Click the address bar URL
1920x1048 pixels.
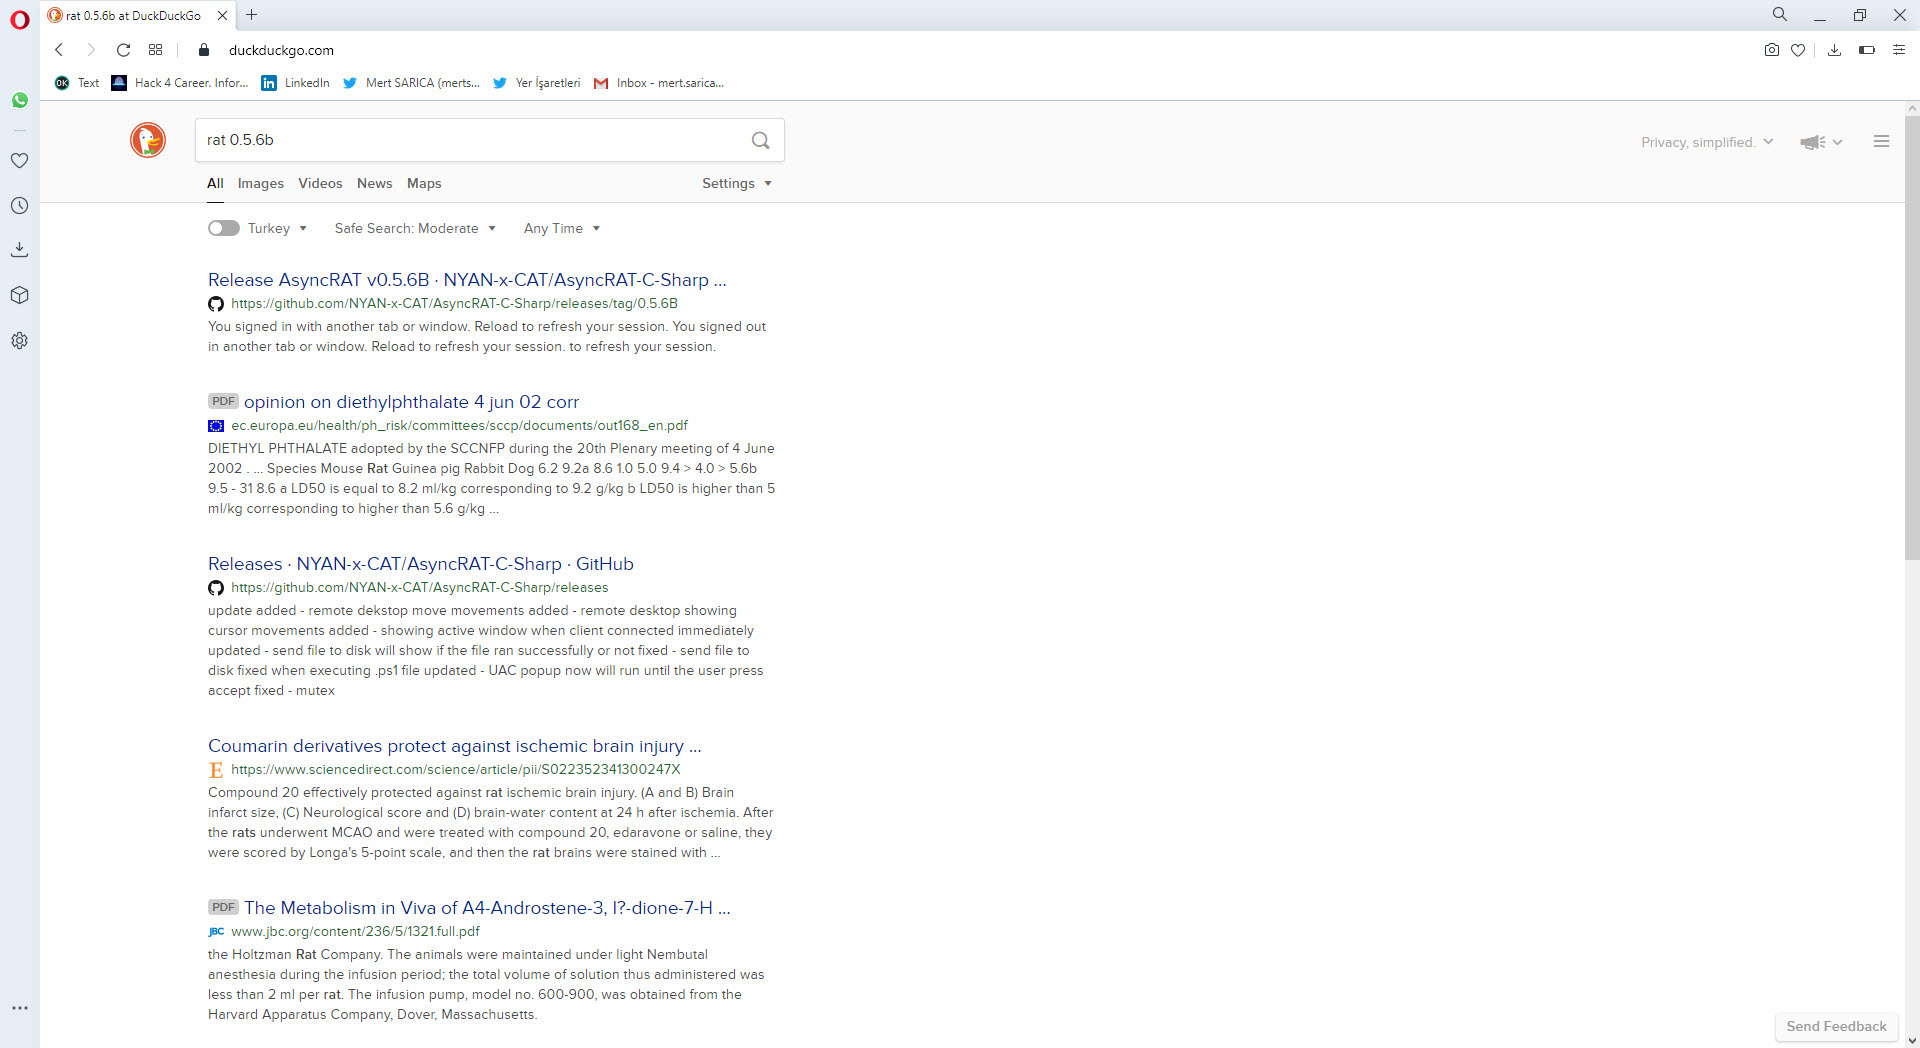coord(281,50)
